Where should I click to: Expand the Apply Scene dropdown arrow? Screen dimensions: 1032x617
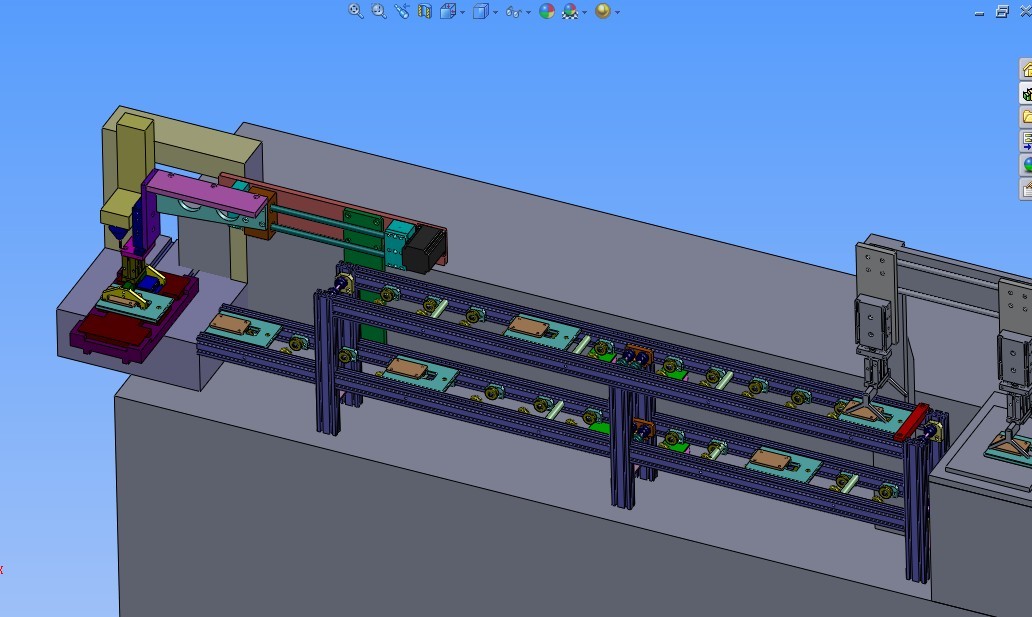click(584, 13)
